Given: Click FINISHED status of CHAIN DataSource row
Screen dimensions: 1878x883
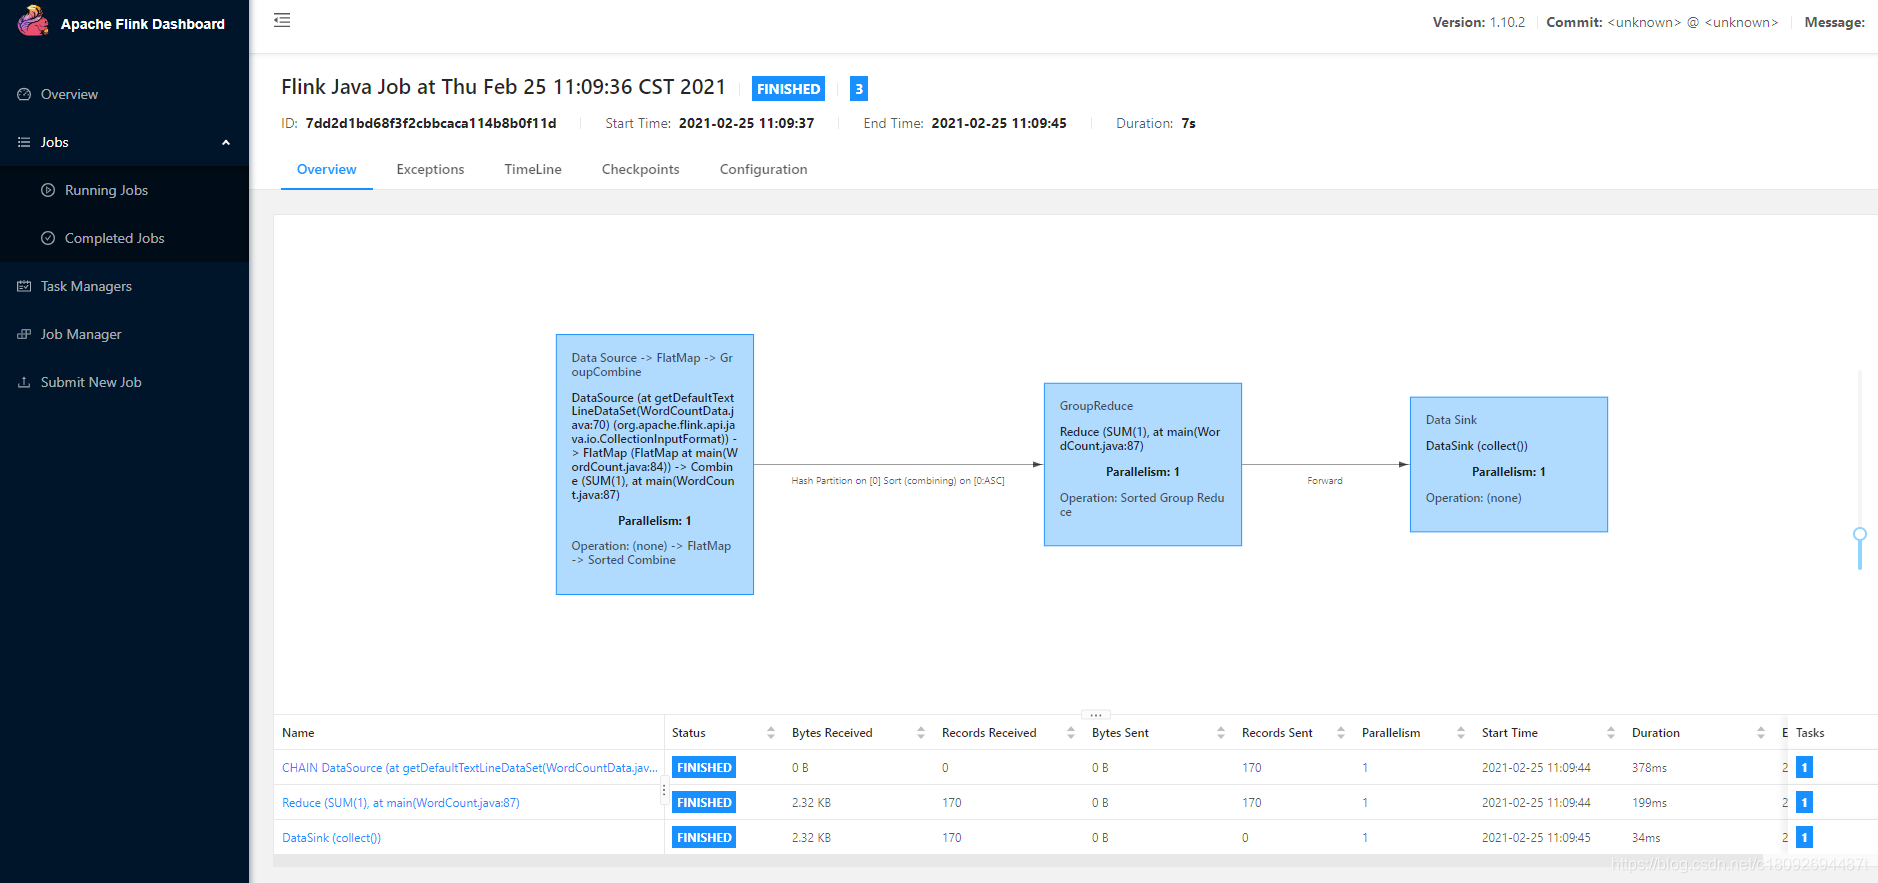Looking at the screenshot, I should (x=704, y=768).
